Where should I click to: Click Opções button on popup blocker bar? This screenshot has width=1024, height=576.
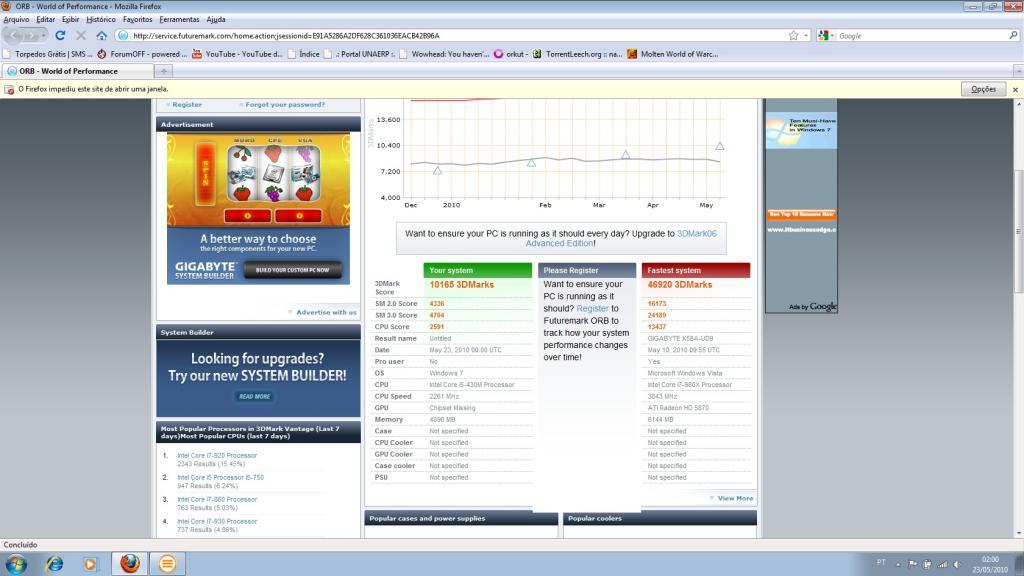click(x=983, y=89)
